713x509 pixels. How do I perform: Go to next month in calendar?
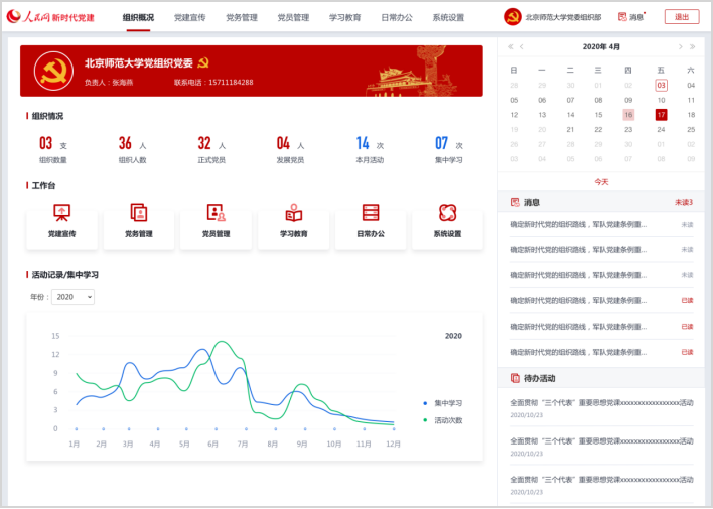tap(680, 46)
